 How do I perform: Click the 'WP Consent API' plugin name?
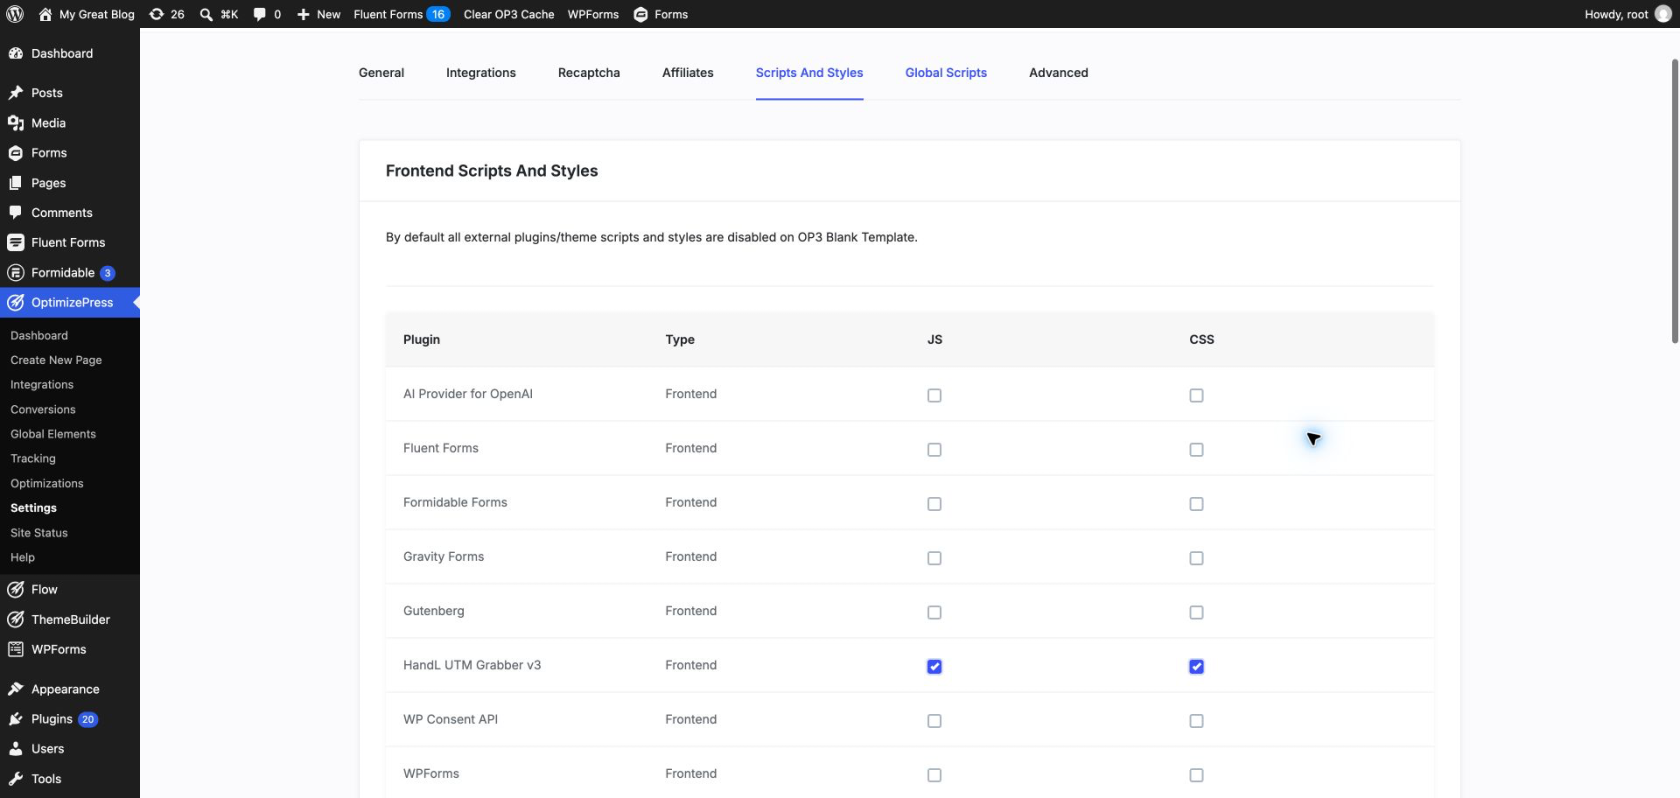click(x=450, y=719)
